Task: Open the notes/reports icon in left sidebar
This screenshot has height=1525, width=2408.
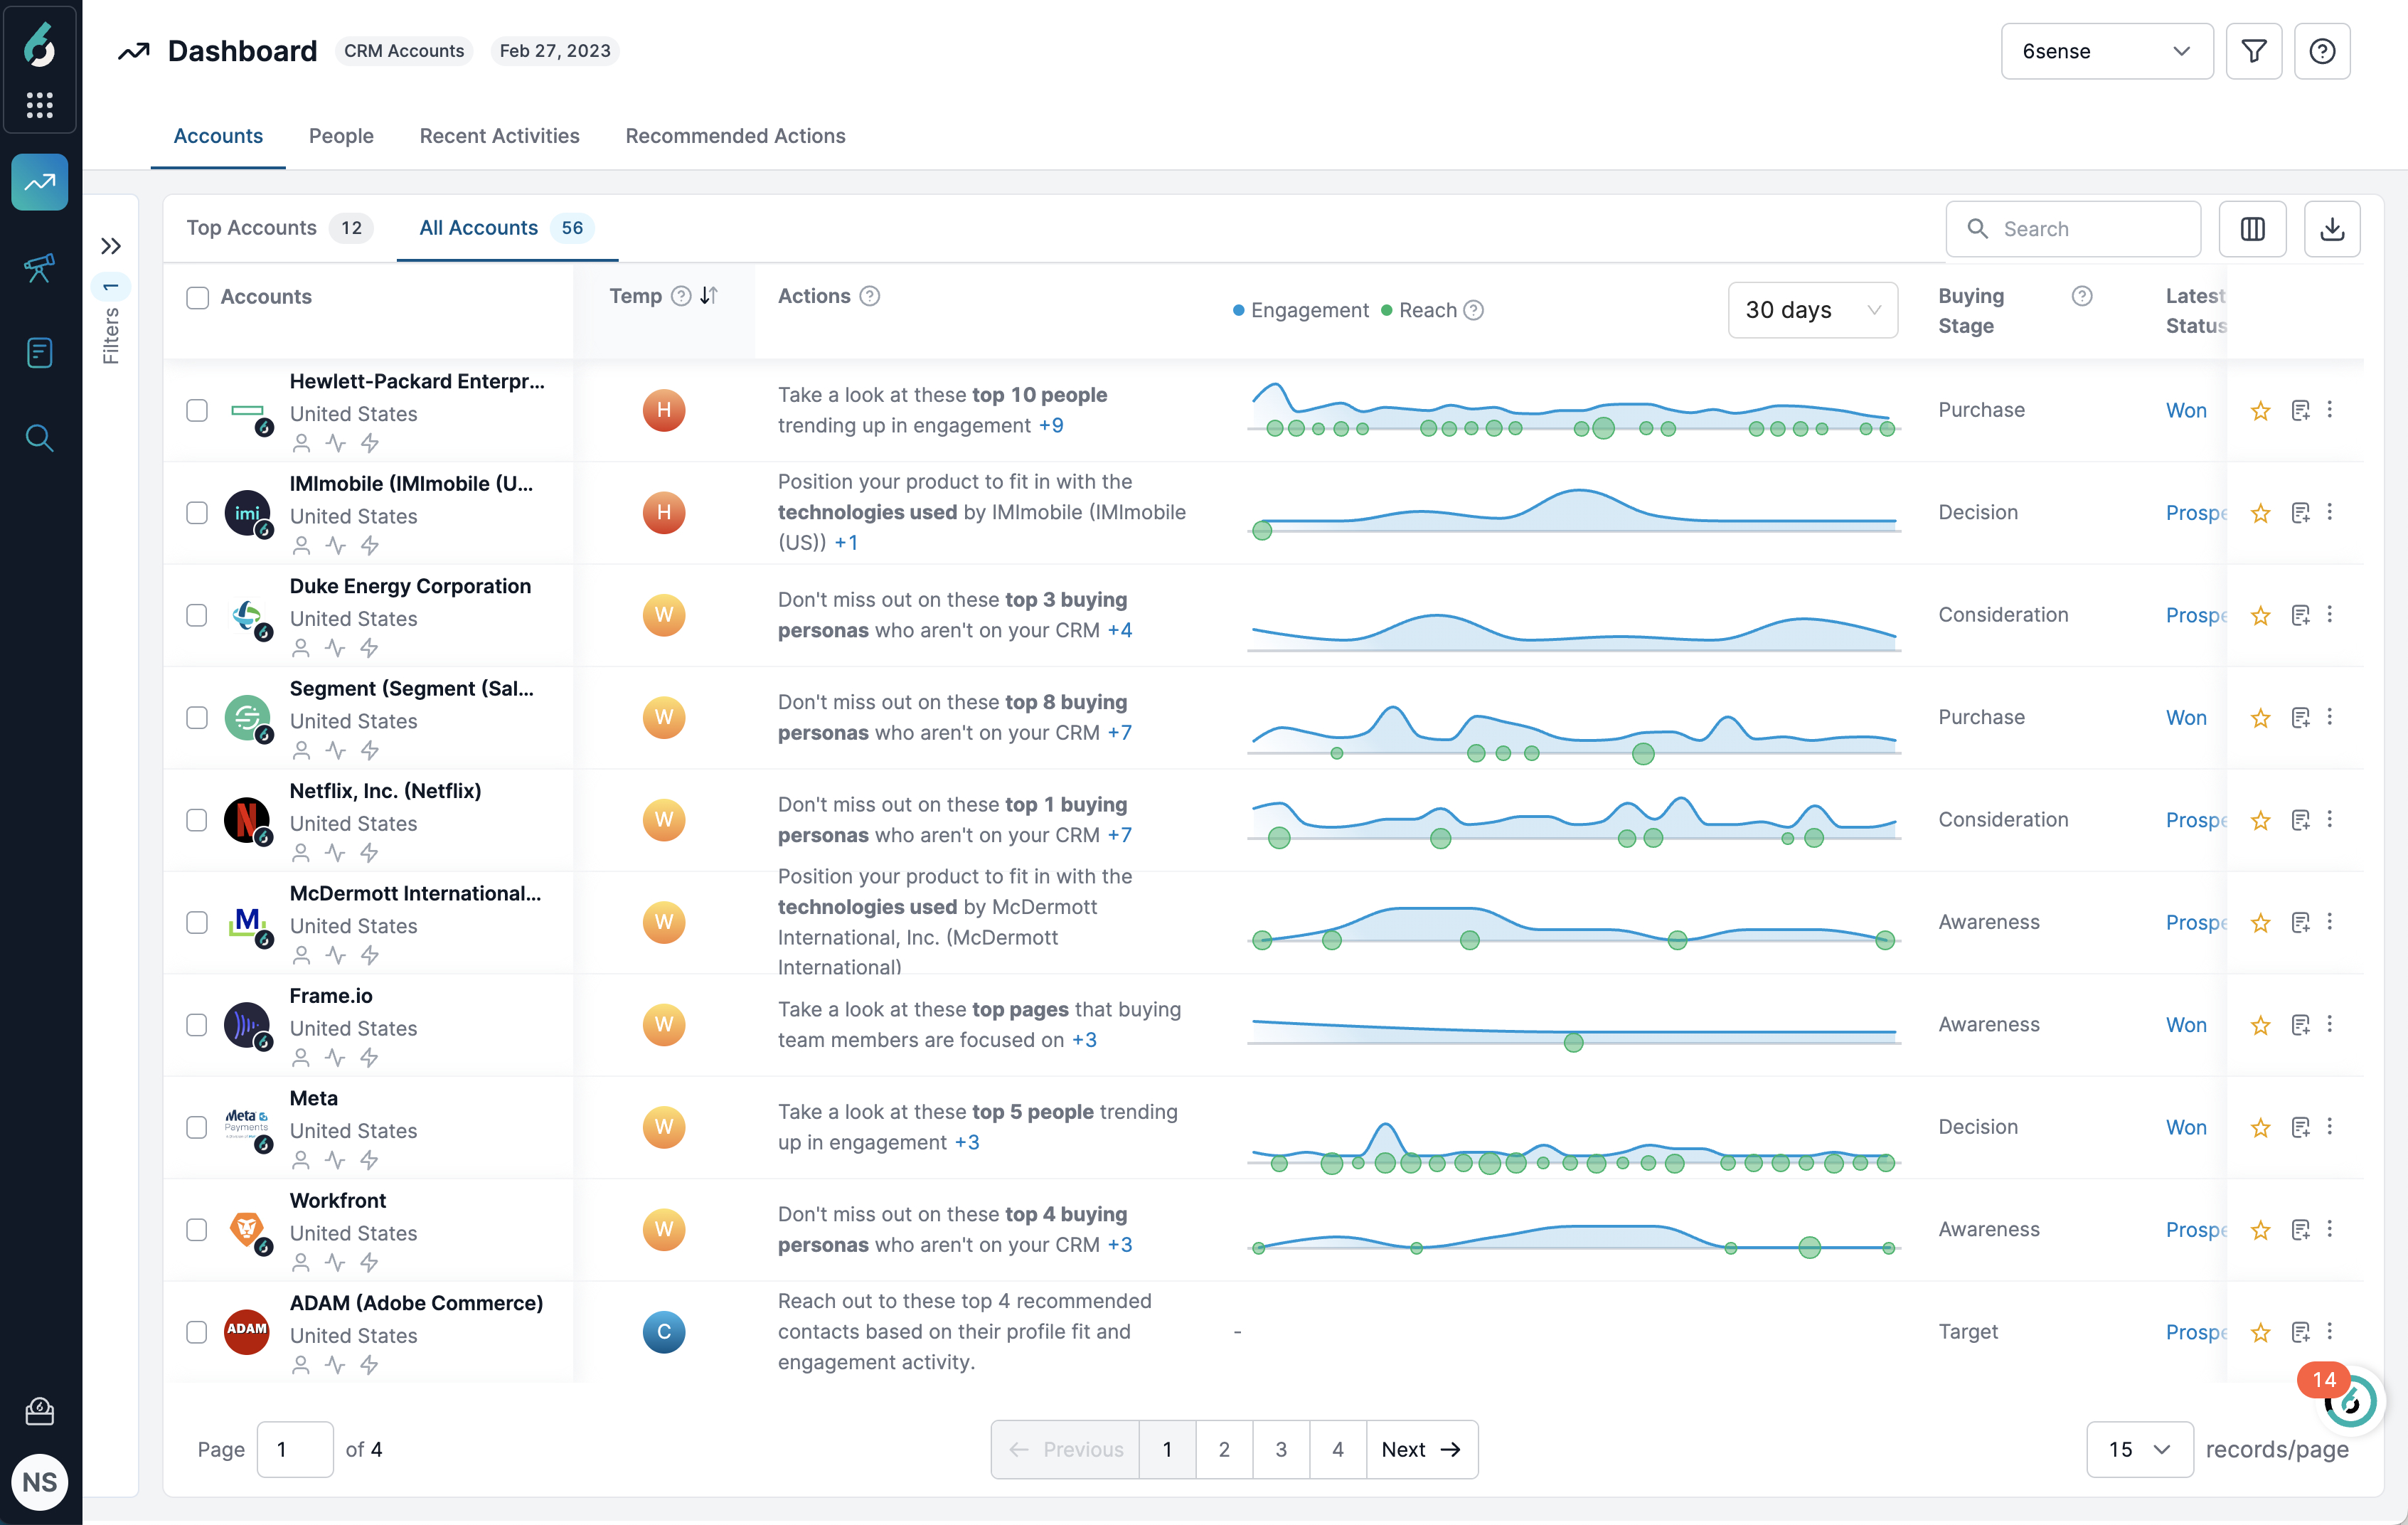Action: [39, 352]
